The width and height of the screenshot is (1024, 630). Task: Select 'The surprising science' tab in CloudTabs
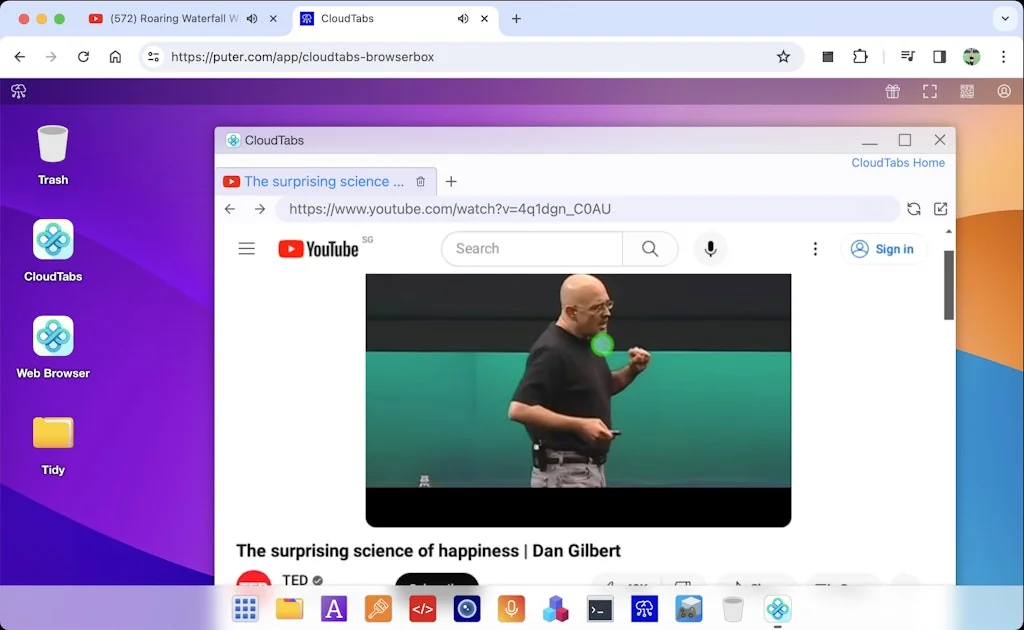click(x=318, y=181)
